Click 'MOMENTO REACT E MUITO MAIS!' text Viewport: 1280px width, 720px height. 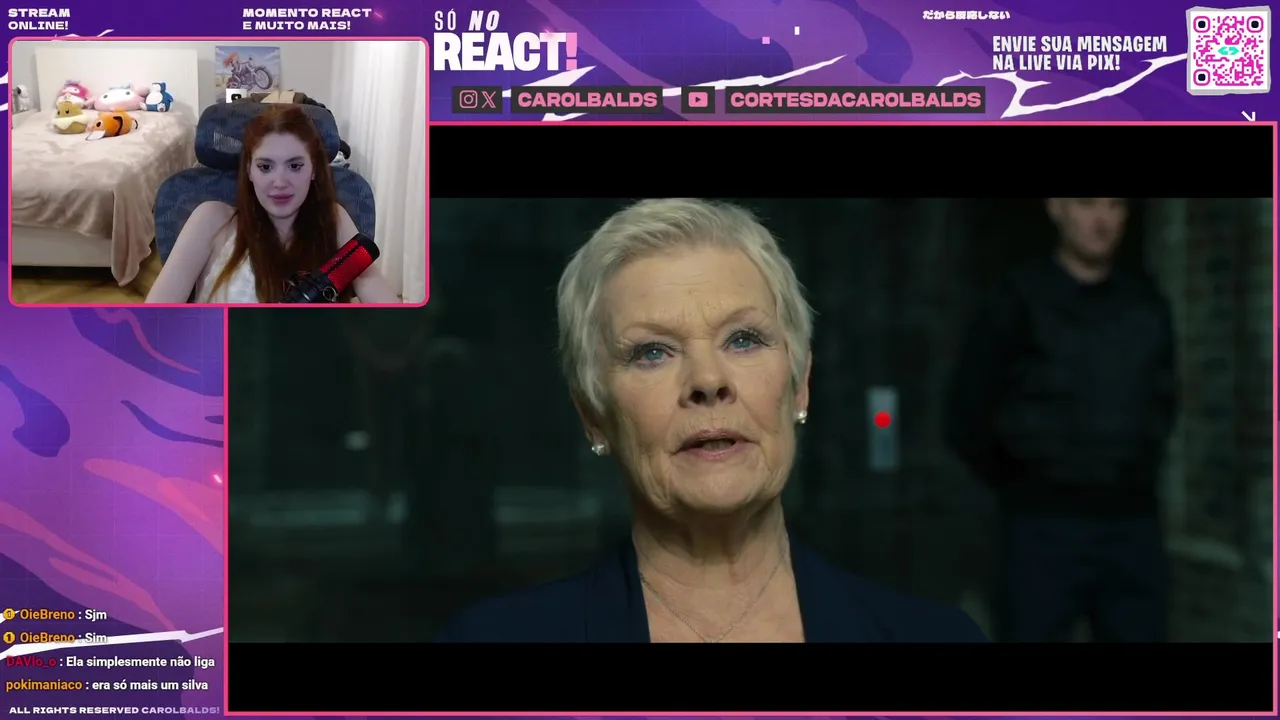[x=307, y=19]
